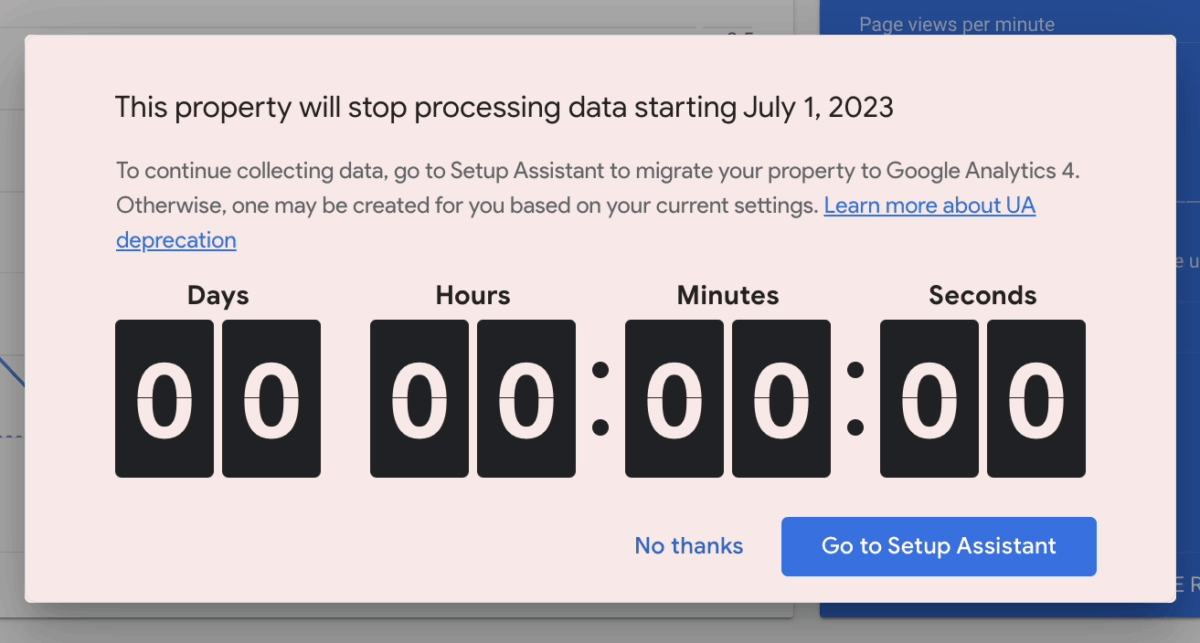Click the second Days digit card

pyautogui.click(x=271, y=398)
